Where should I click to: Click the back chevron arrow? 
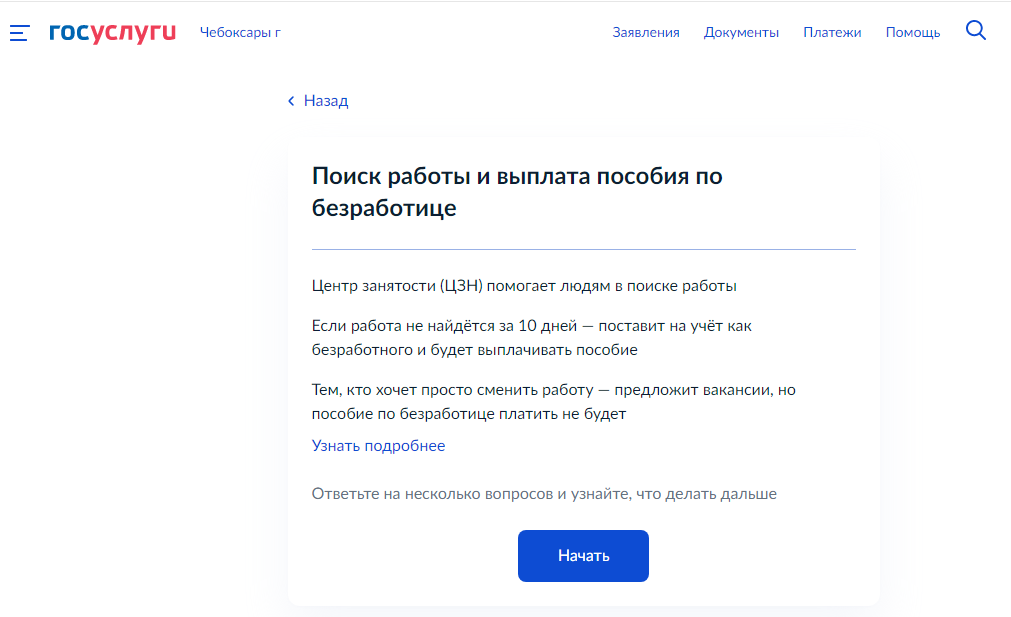(291, 101)
